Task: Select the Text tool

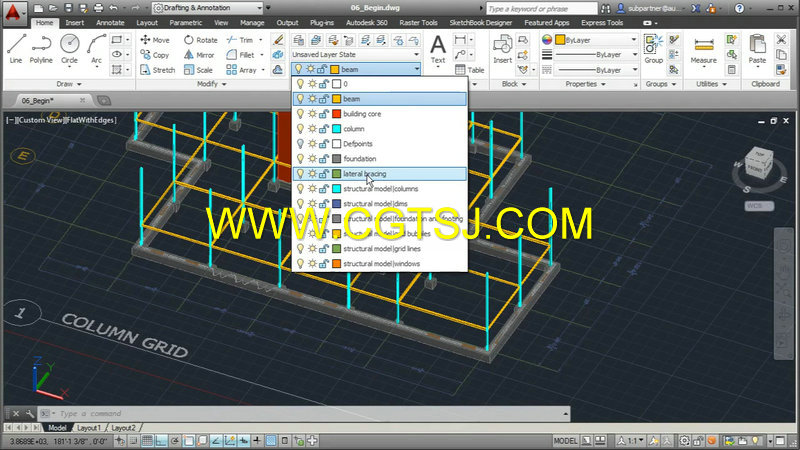Action: point(438,49)
